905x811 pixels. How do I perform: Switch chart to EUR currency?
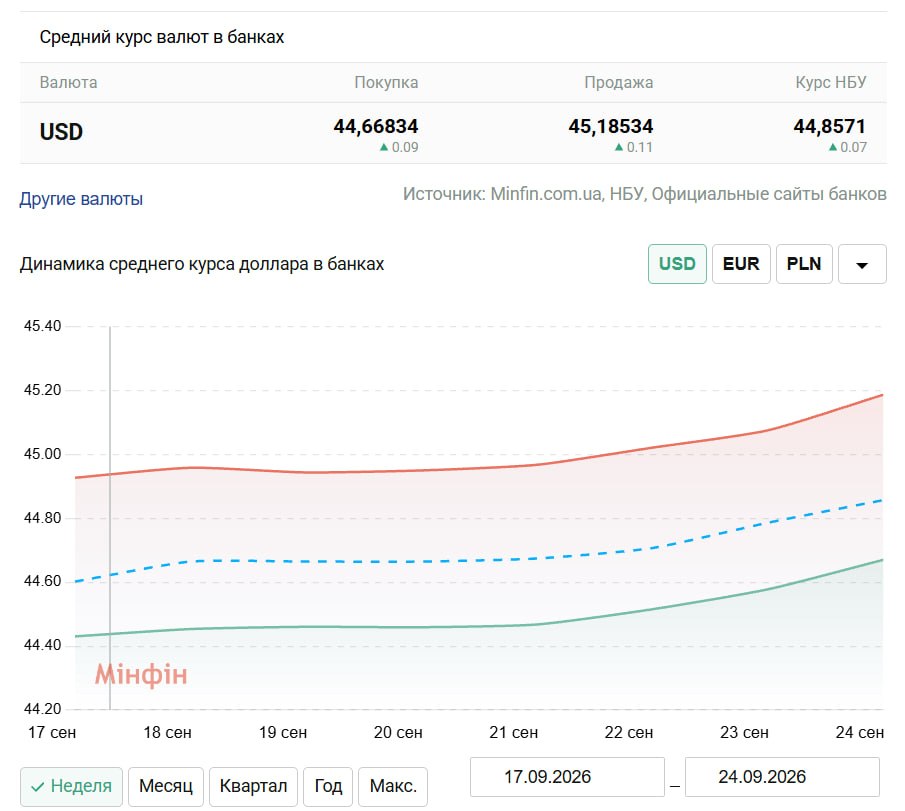(741, 264)
